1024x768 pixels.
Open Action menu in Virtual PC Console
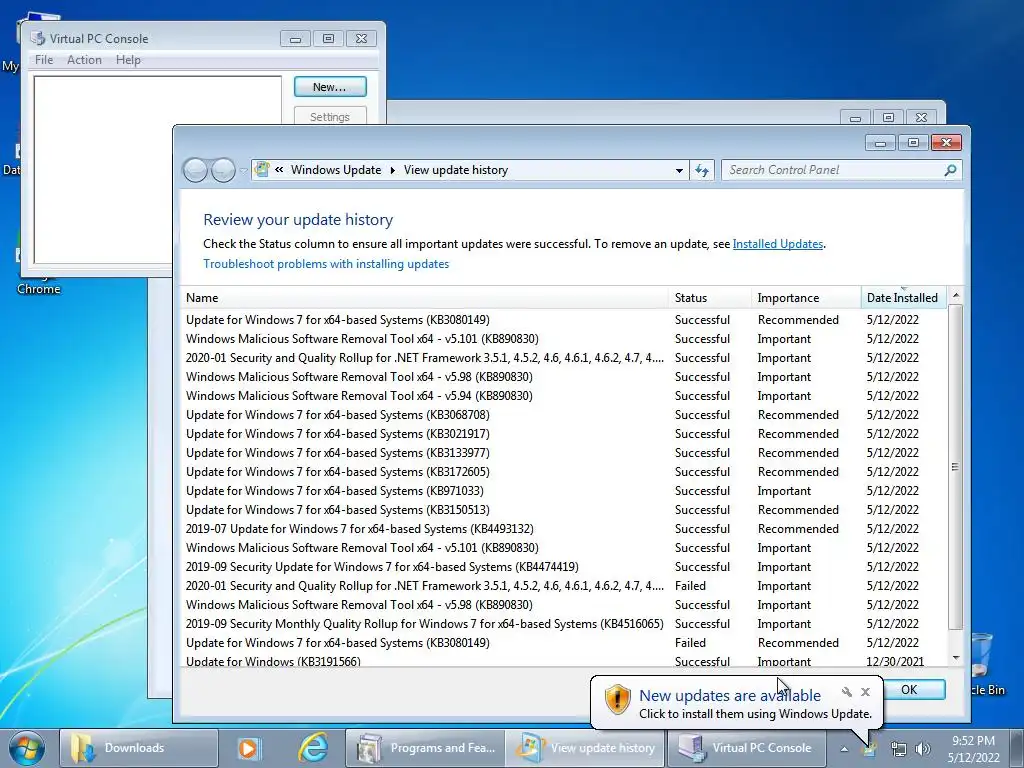(x=84, y=59)
